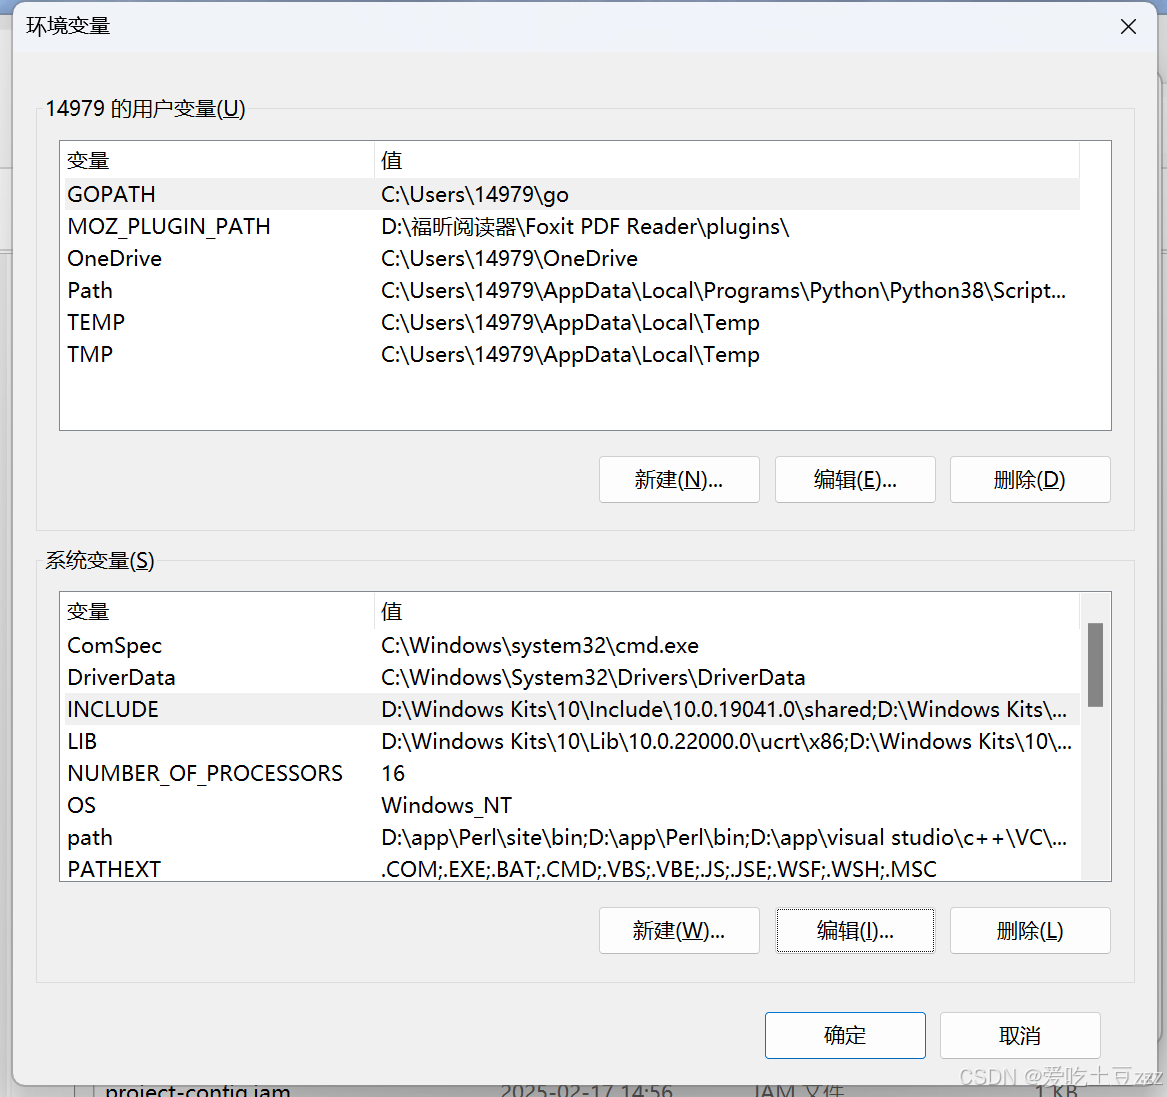
Task: Click 编辑 to edit the user variable
Action: pos(855,479)
